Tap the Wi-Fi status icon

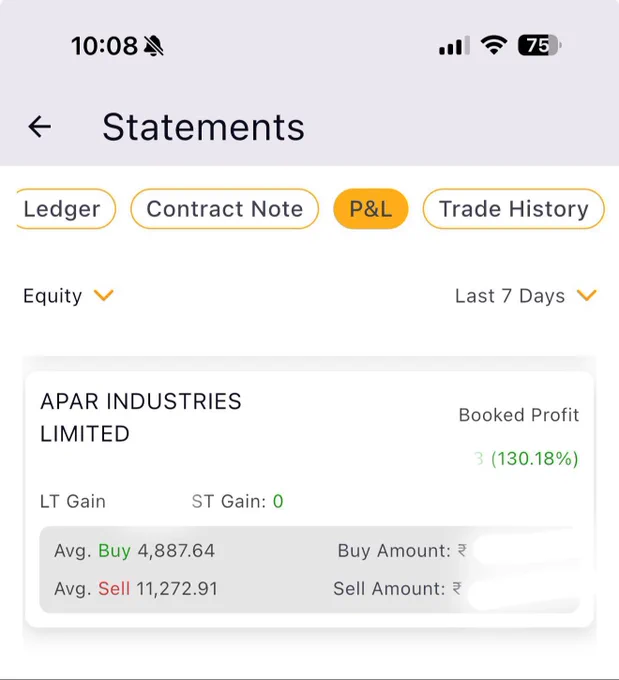(x=494, y=45)
